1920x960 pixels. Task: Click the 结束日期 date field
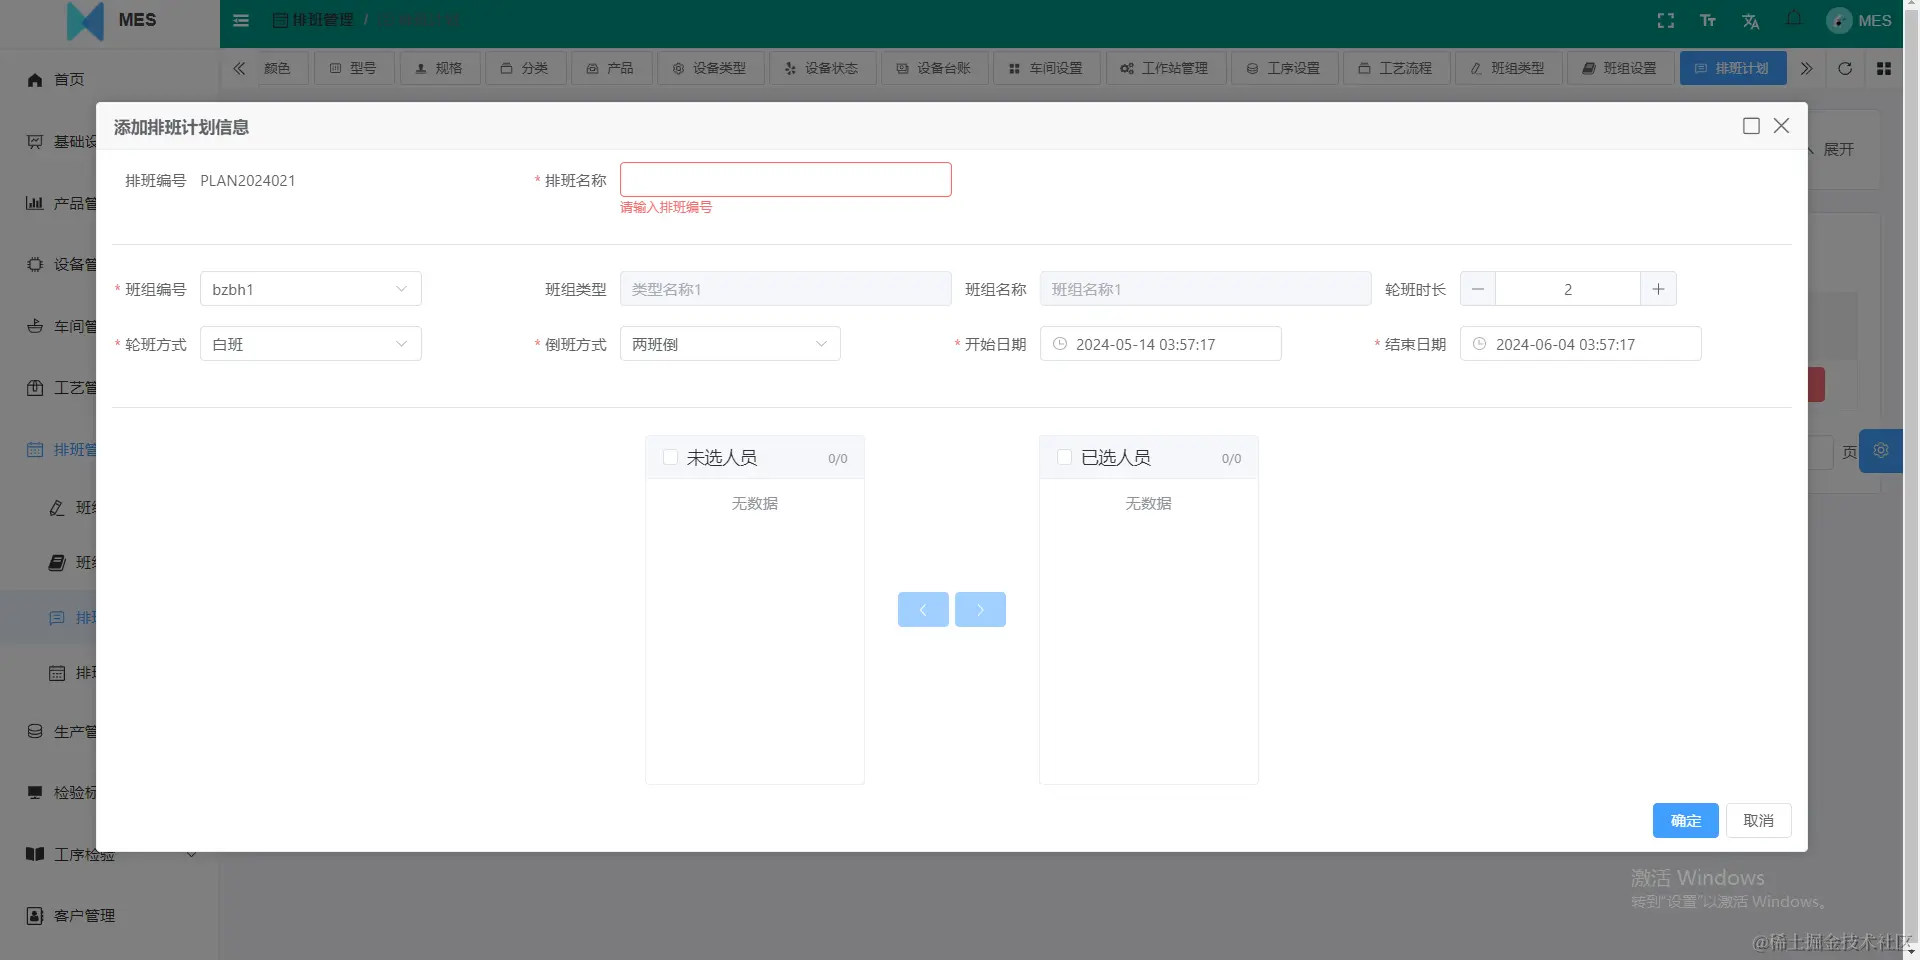click(1581, 344)
